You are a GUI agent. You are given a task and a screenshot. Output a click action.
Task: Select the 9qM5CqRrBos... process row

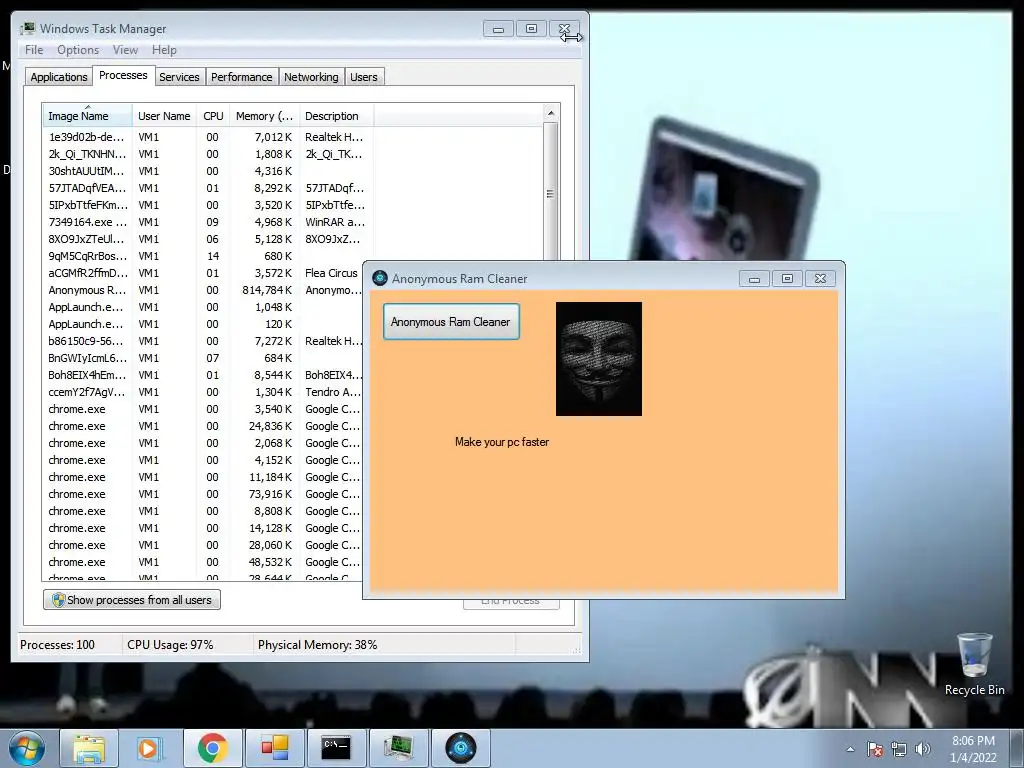(206, 256)
